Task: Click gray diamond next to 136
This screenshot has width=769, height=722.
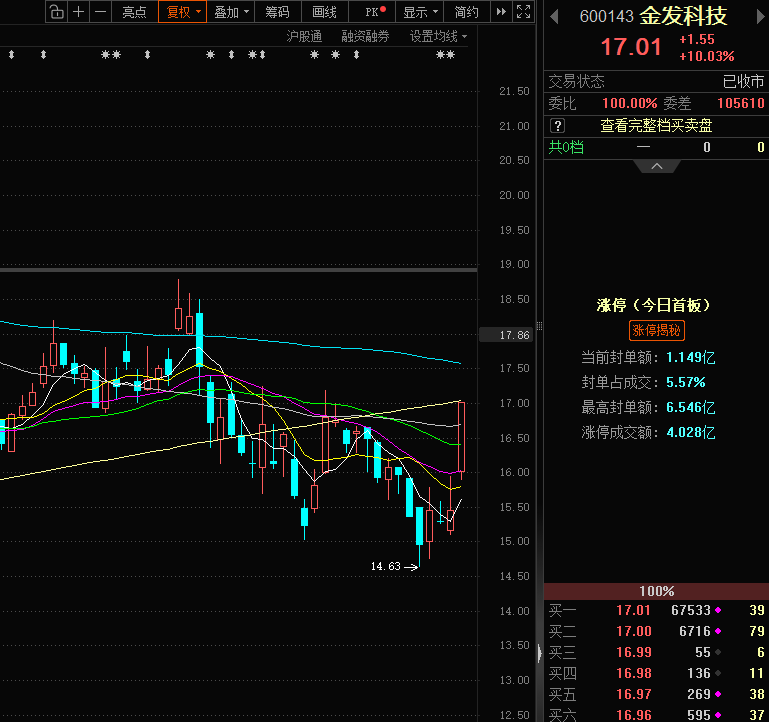Action: [718, 673]
